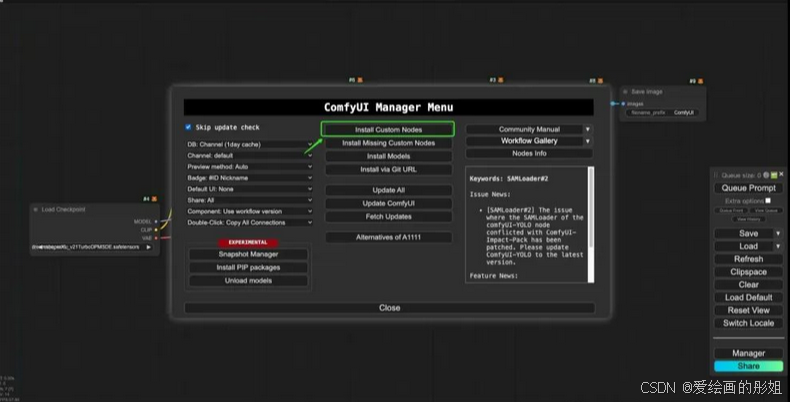
Task: Close the ComfyUI Manager Menu
Action: pos(389,308)
